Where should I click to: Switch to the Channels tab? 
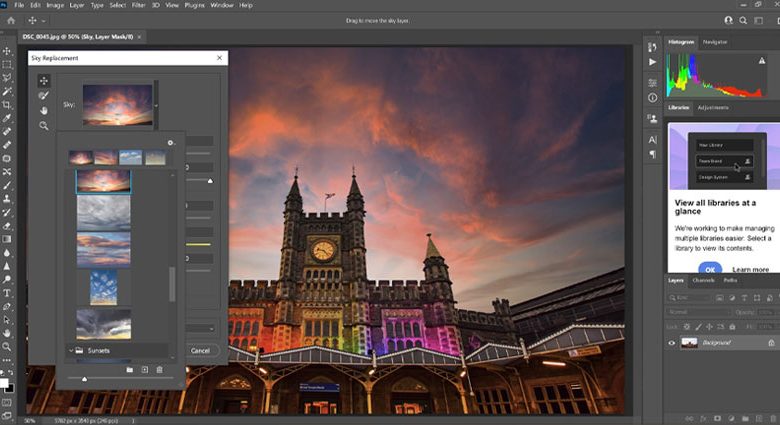pyautogui.click(x=703, y=281)
